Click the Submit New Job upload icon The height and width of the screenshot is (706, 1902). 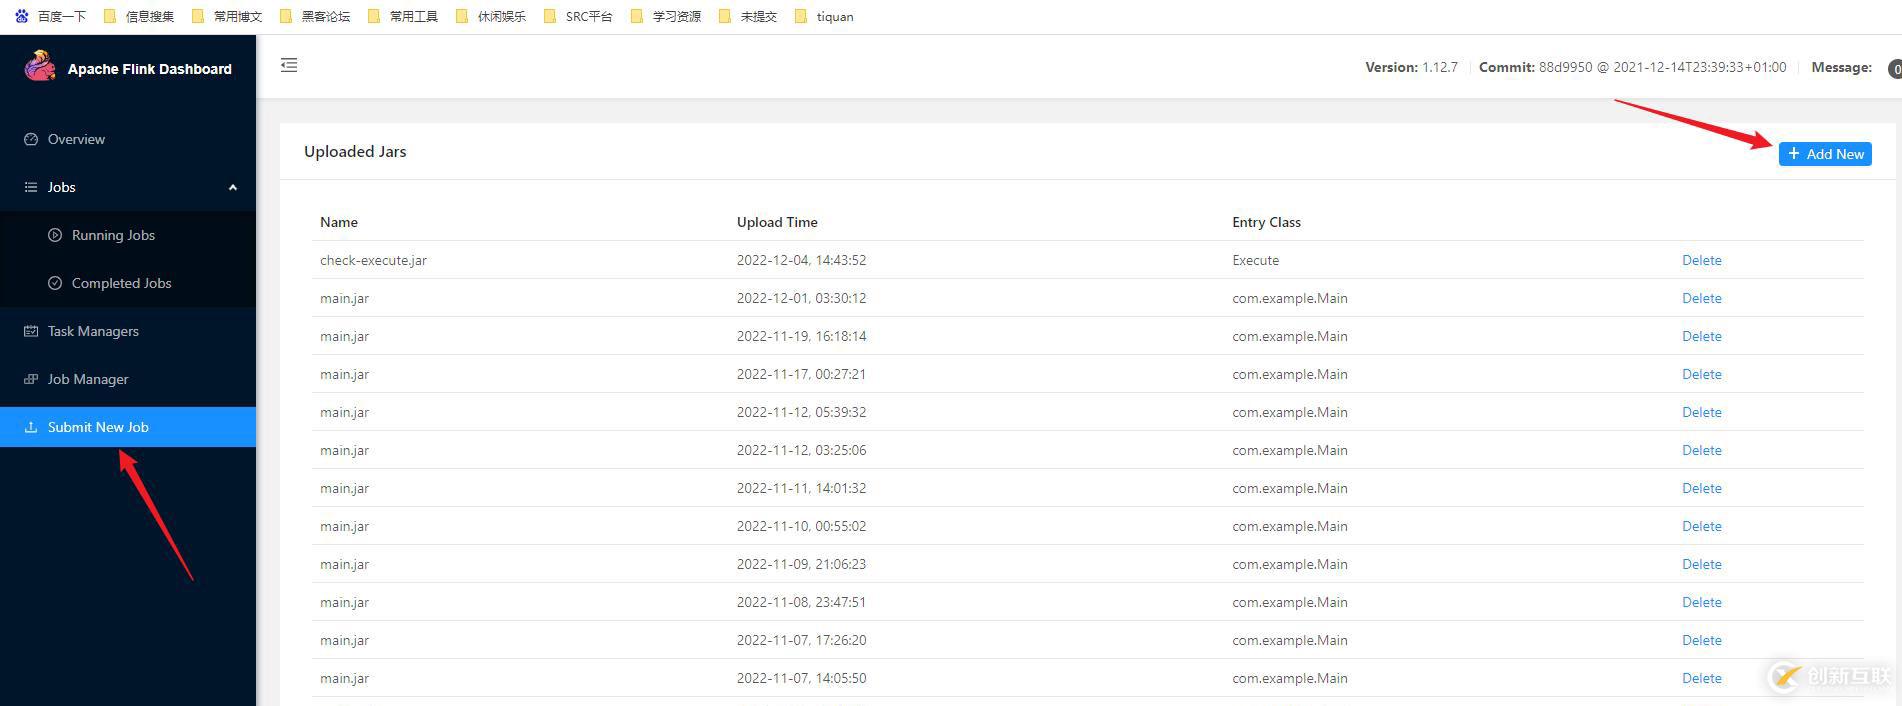click(31, 427)
